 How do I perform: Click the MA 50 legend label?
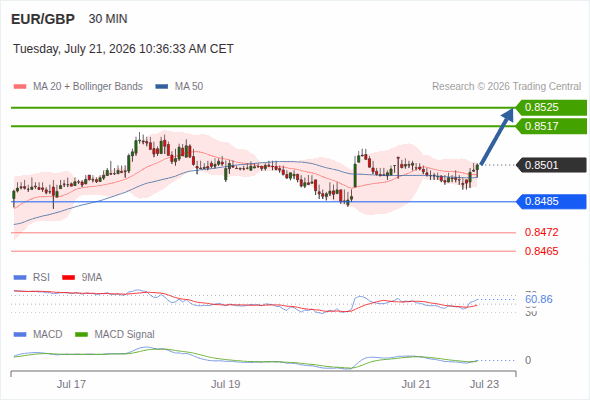tap(189, 87)
